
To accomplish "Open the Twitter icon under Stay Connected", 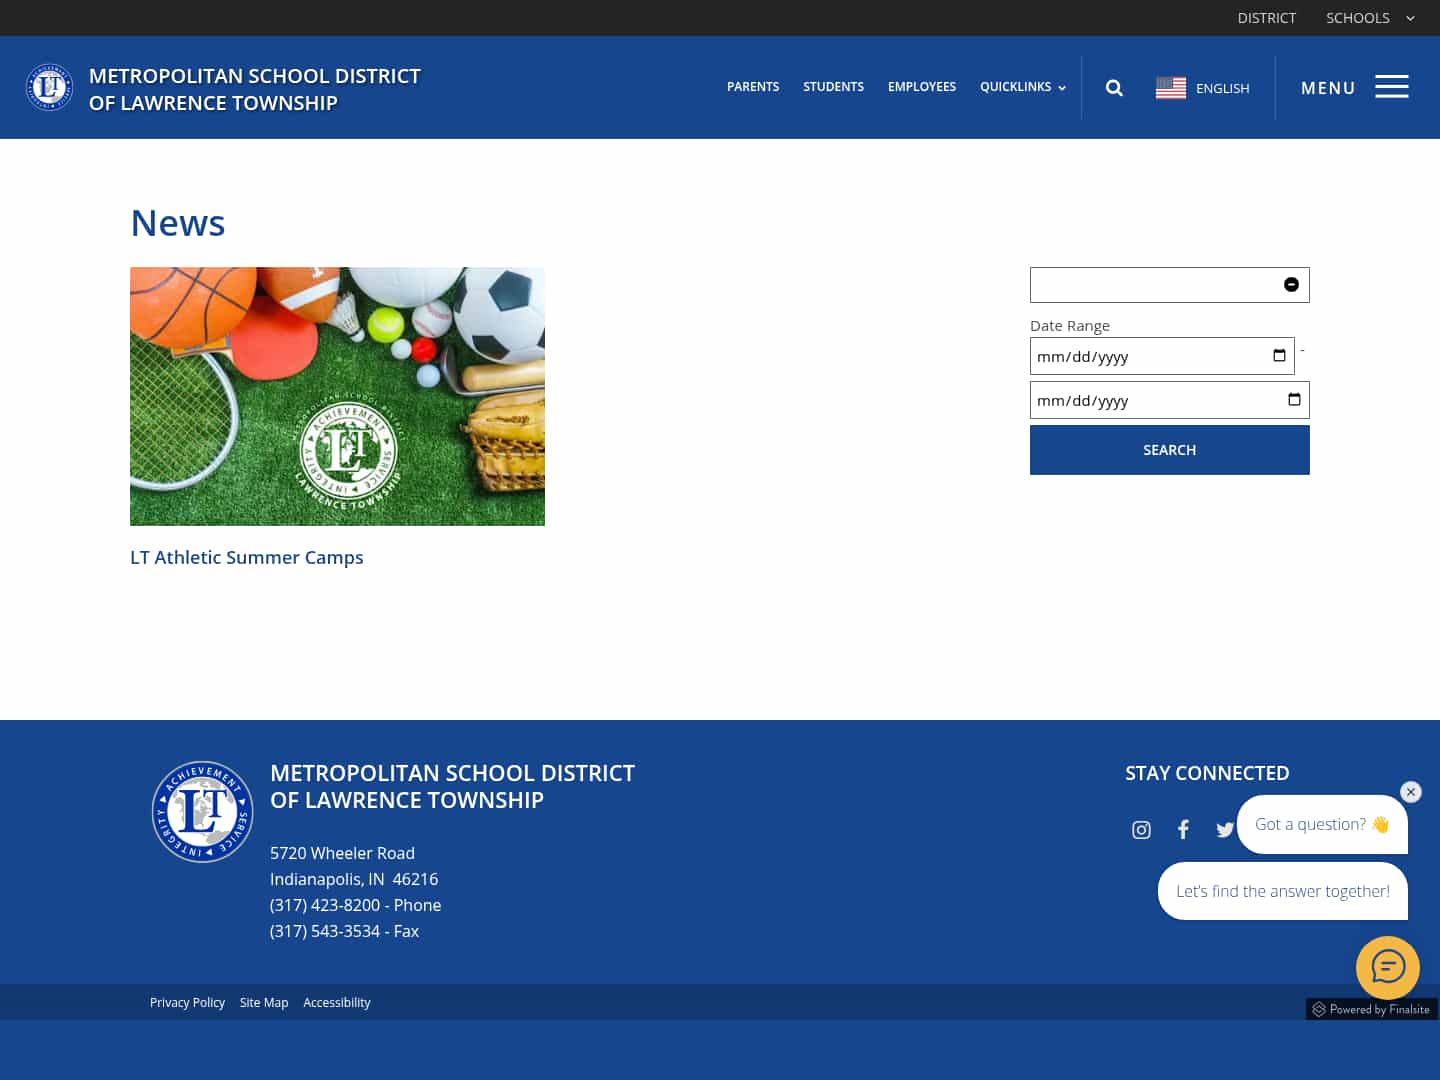I will click(1225, 830).
